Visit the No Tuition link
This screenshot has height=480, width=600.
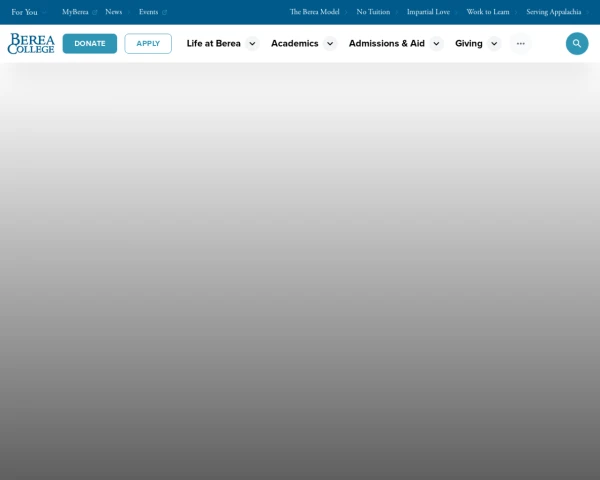coord(373,12)
